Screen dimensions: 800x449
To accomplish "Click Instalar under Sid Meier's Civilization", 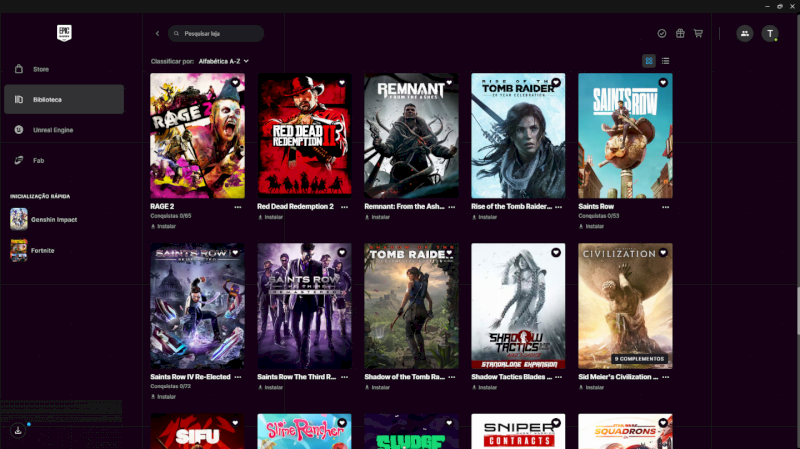I will [592, 387].
